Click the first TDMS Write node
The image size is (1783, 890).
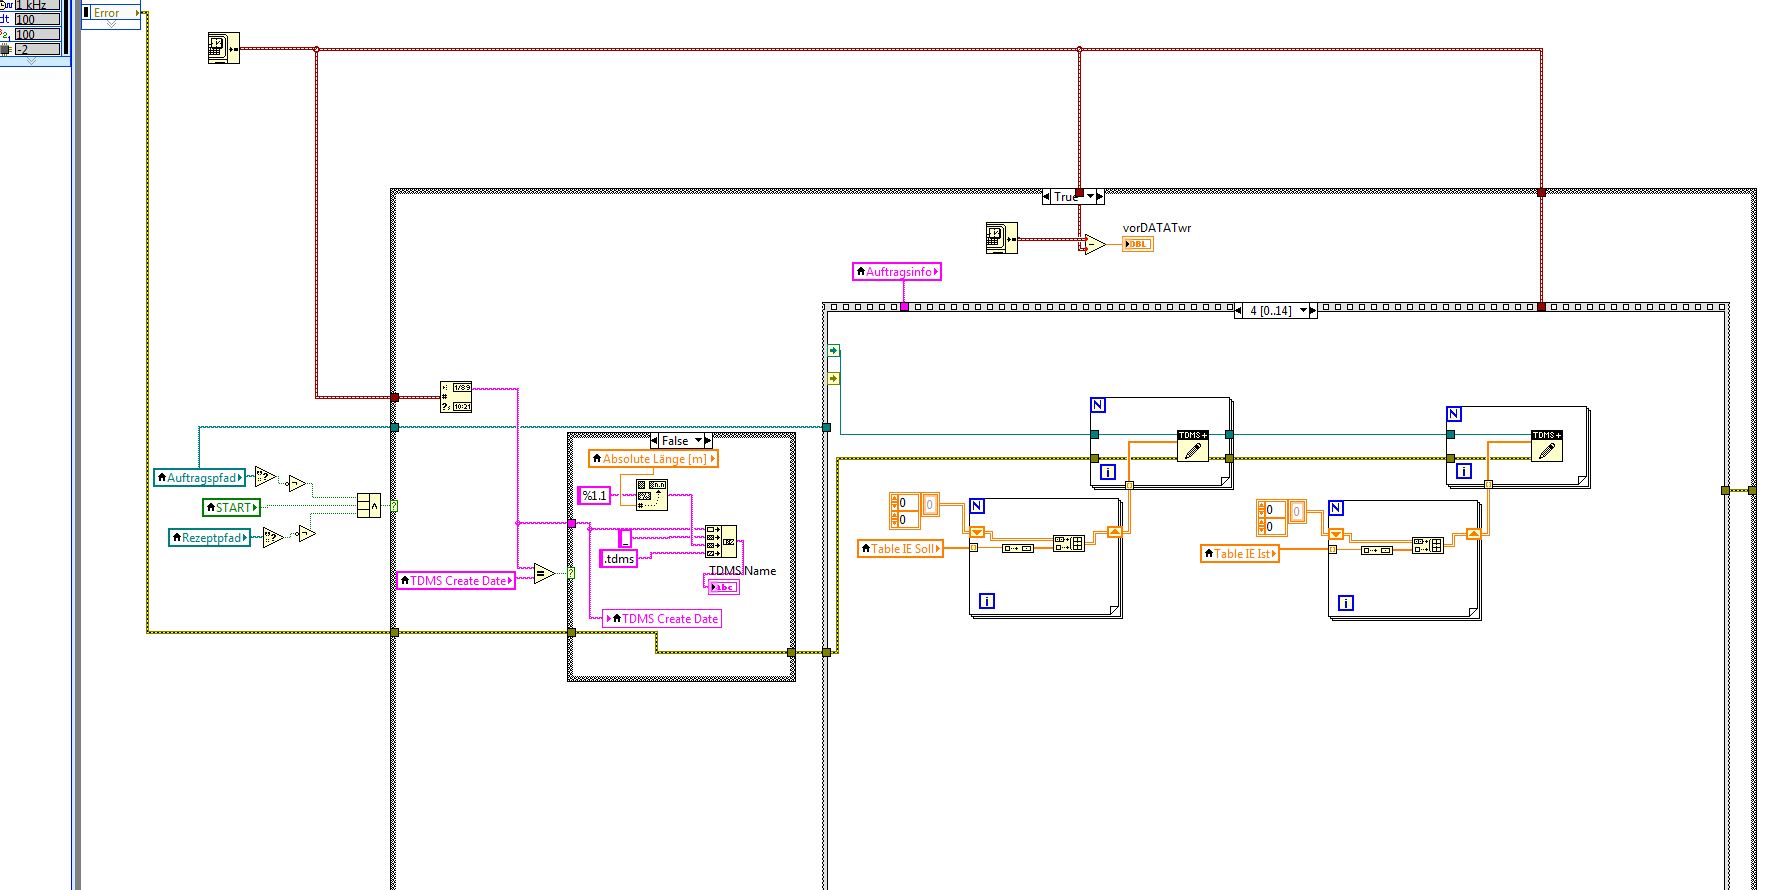(1193, 447)
